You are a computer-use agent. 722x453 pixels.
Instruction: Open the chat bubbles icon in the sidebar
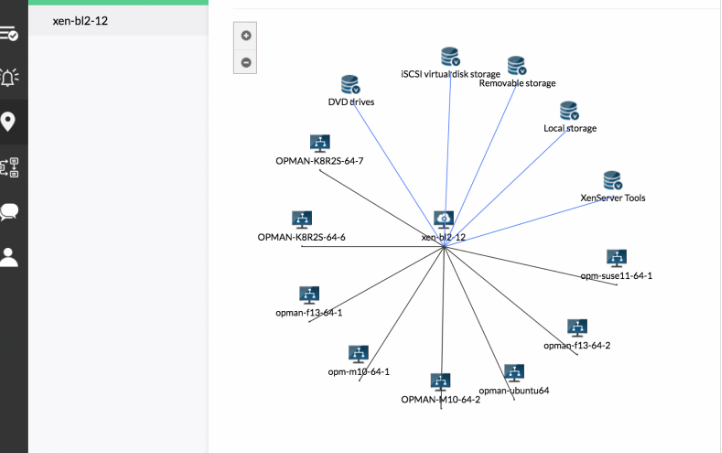click(9, 211)
